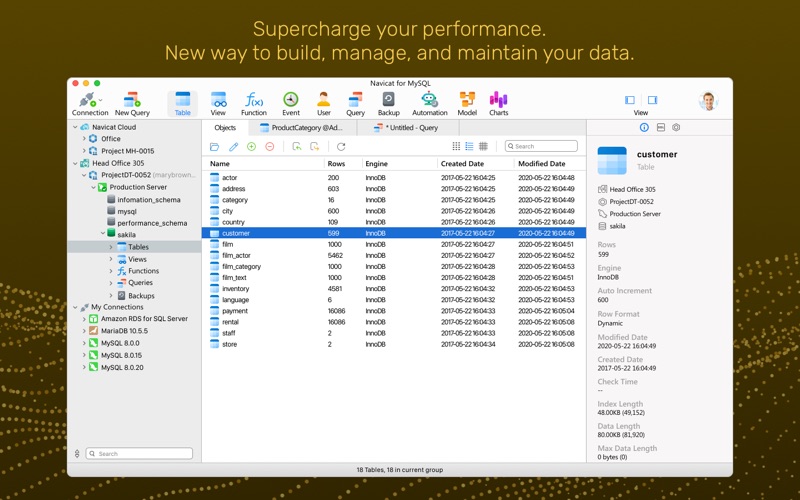Toggle the right information pane visibility

click(653, 100)
